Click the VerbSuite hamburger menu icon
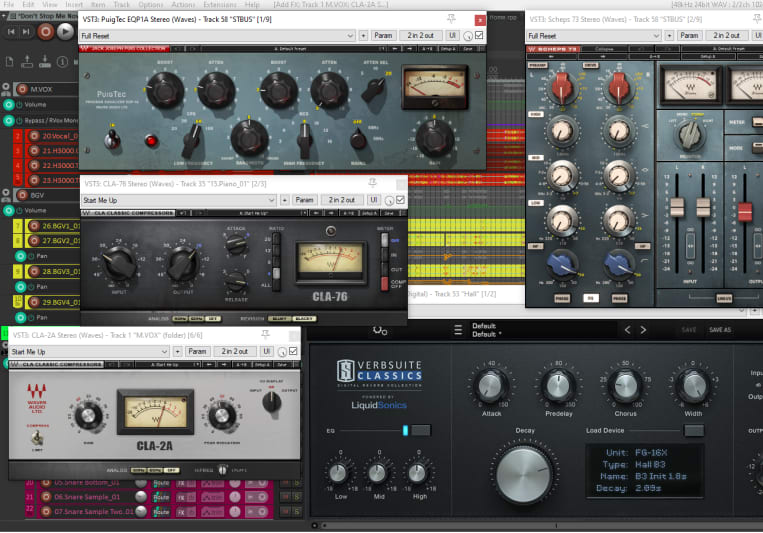The image size is (763, 533). click(458, 330)
